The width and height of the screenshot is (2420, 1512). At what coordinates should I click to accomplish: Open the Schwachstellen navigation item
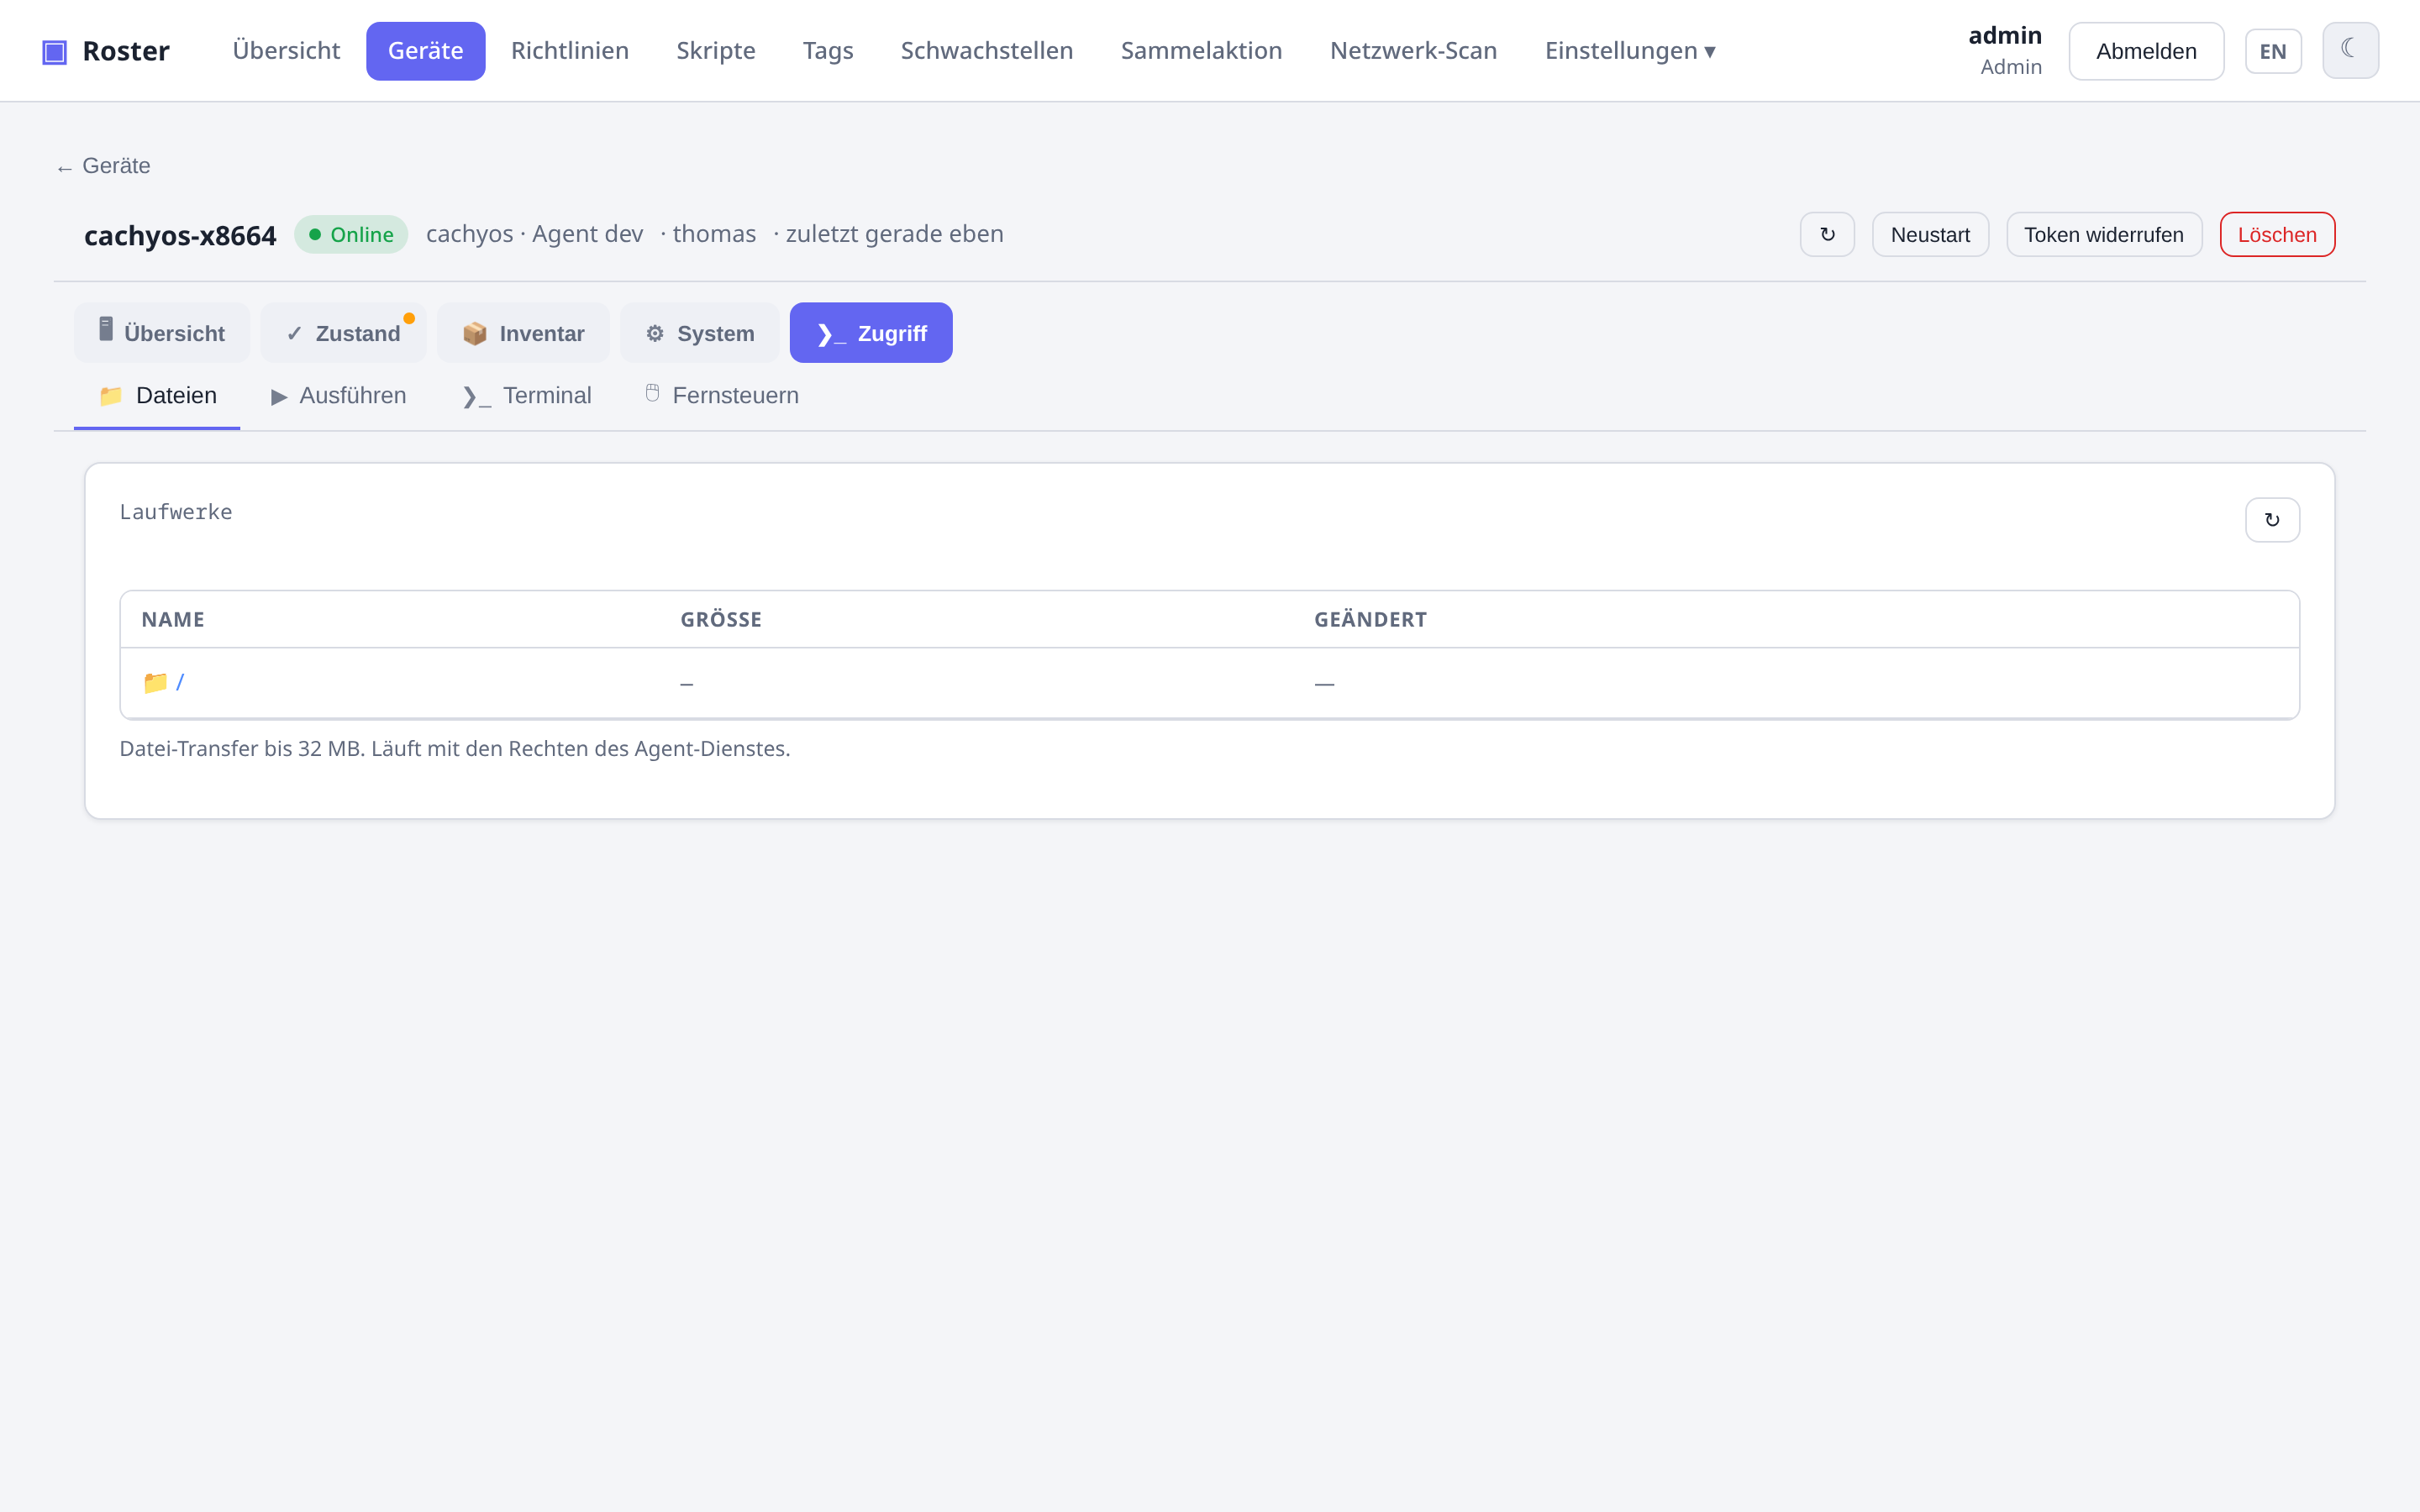pos(986,51)
